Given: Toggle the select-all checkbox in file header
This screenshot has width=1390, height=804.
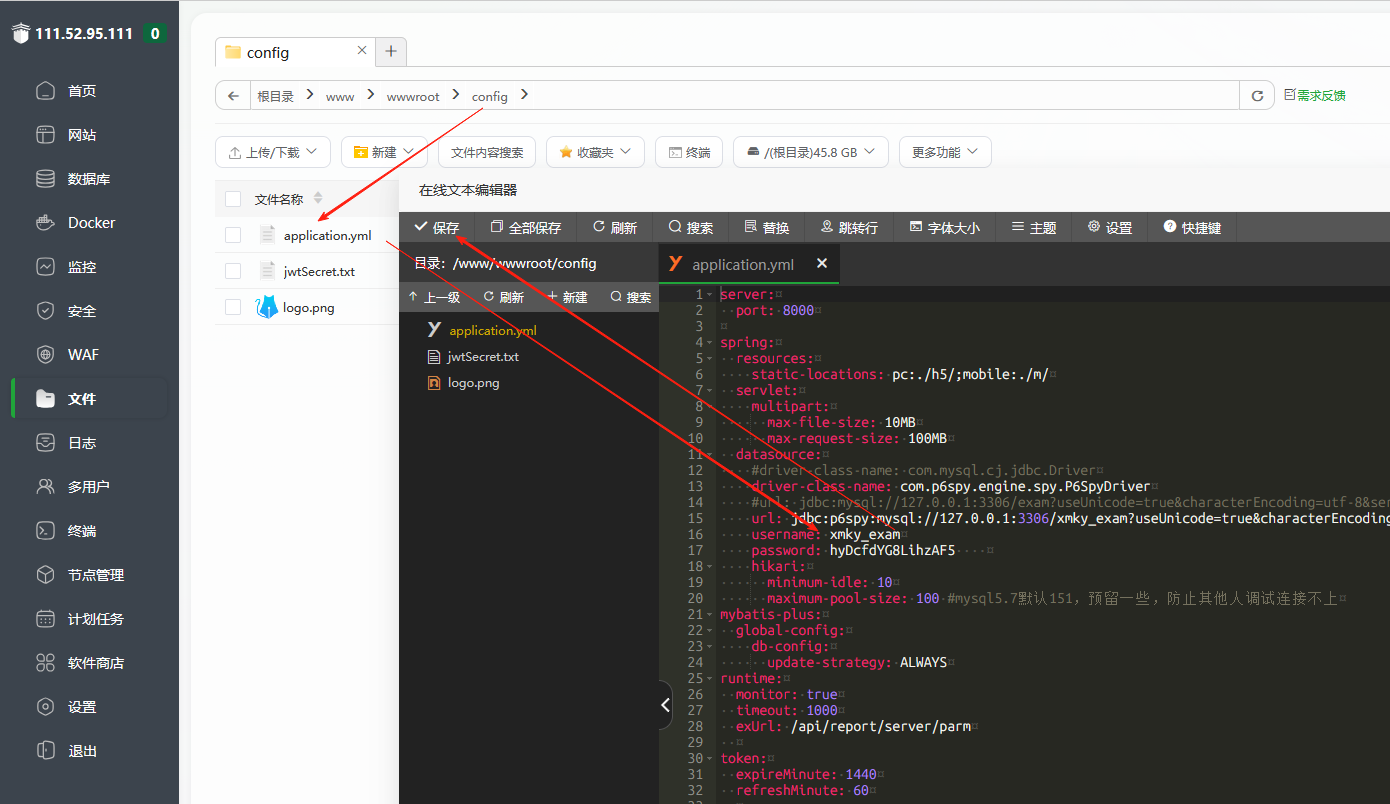Looking at the screenshot, I should pyautogui.click(x=233, y=199).
